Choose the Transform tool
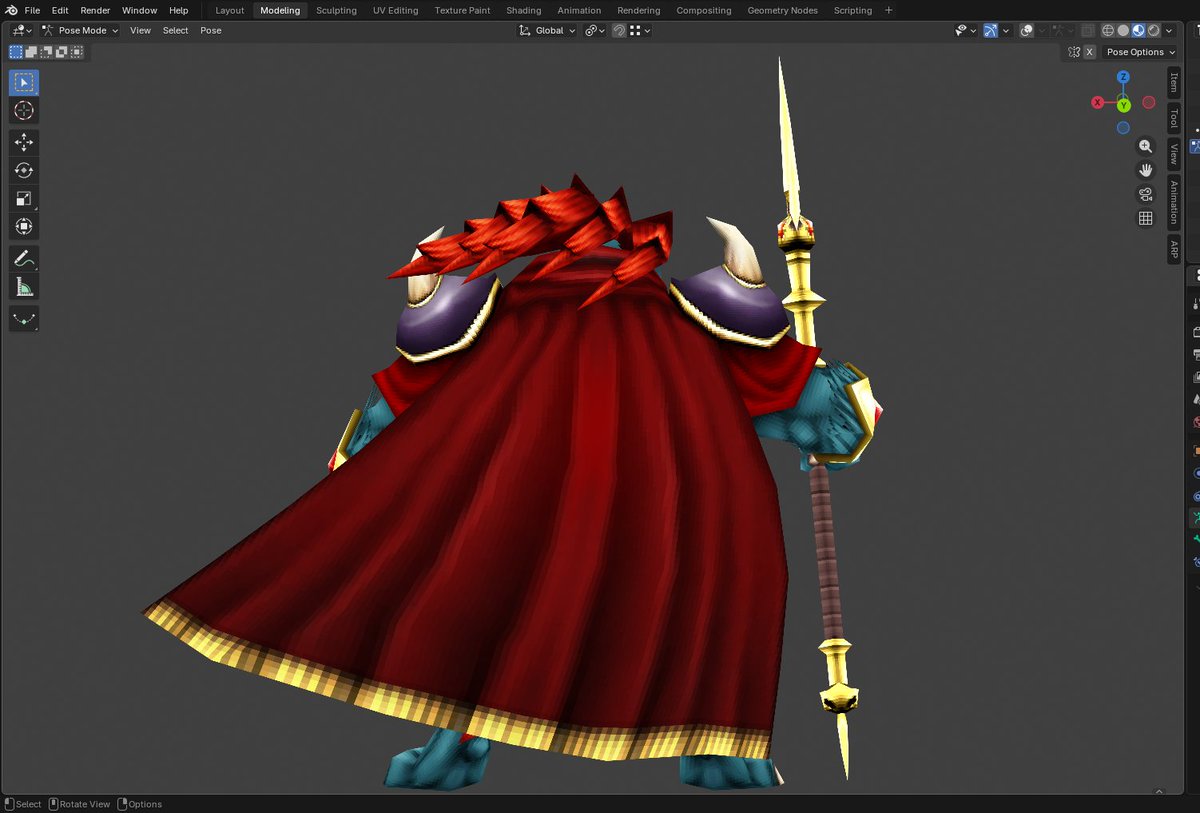The image size is (1200, 813). tap(24, 227)
